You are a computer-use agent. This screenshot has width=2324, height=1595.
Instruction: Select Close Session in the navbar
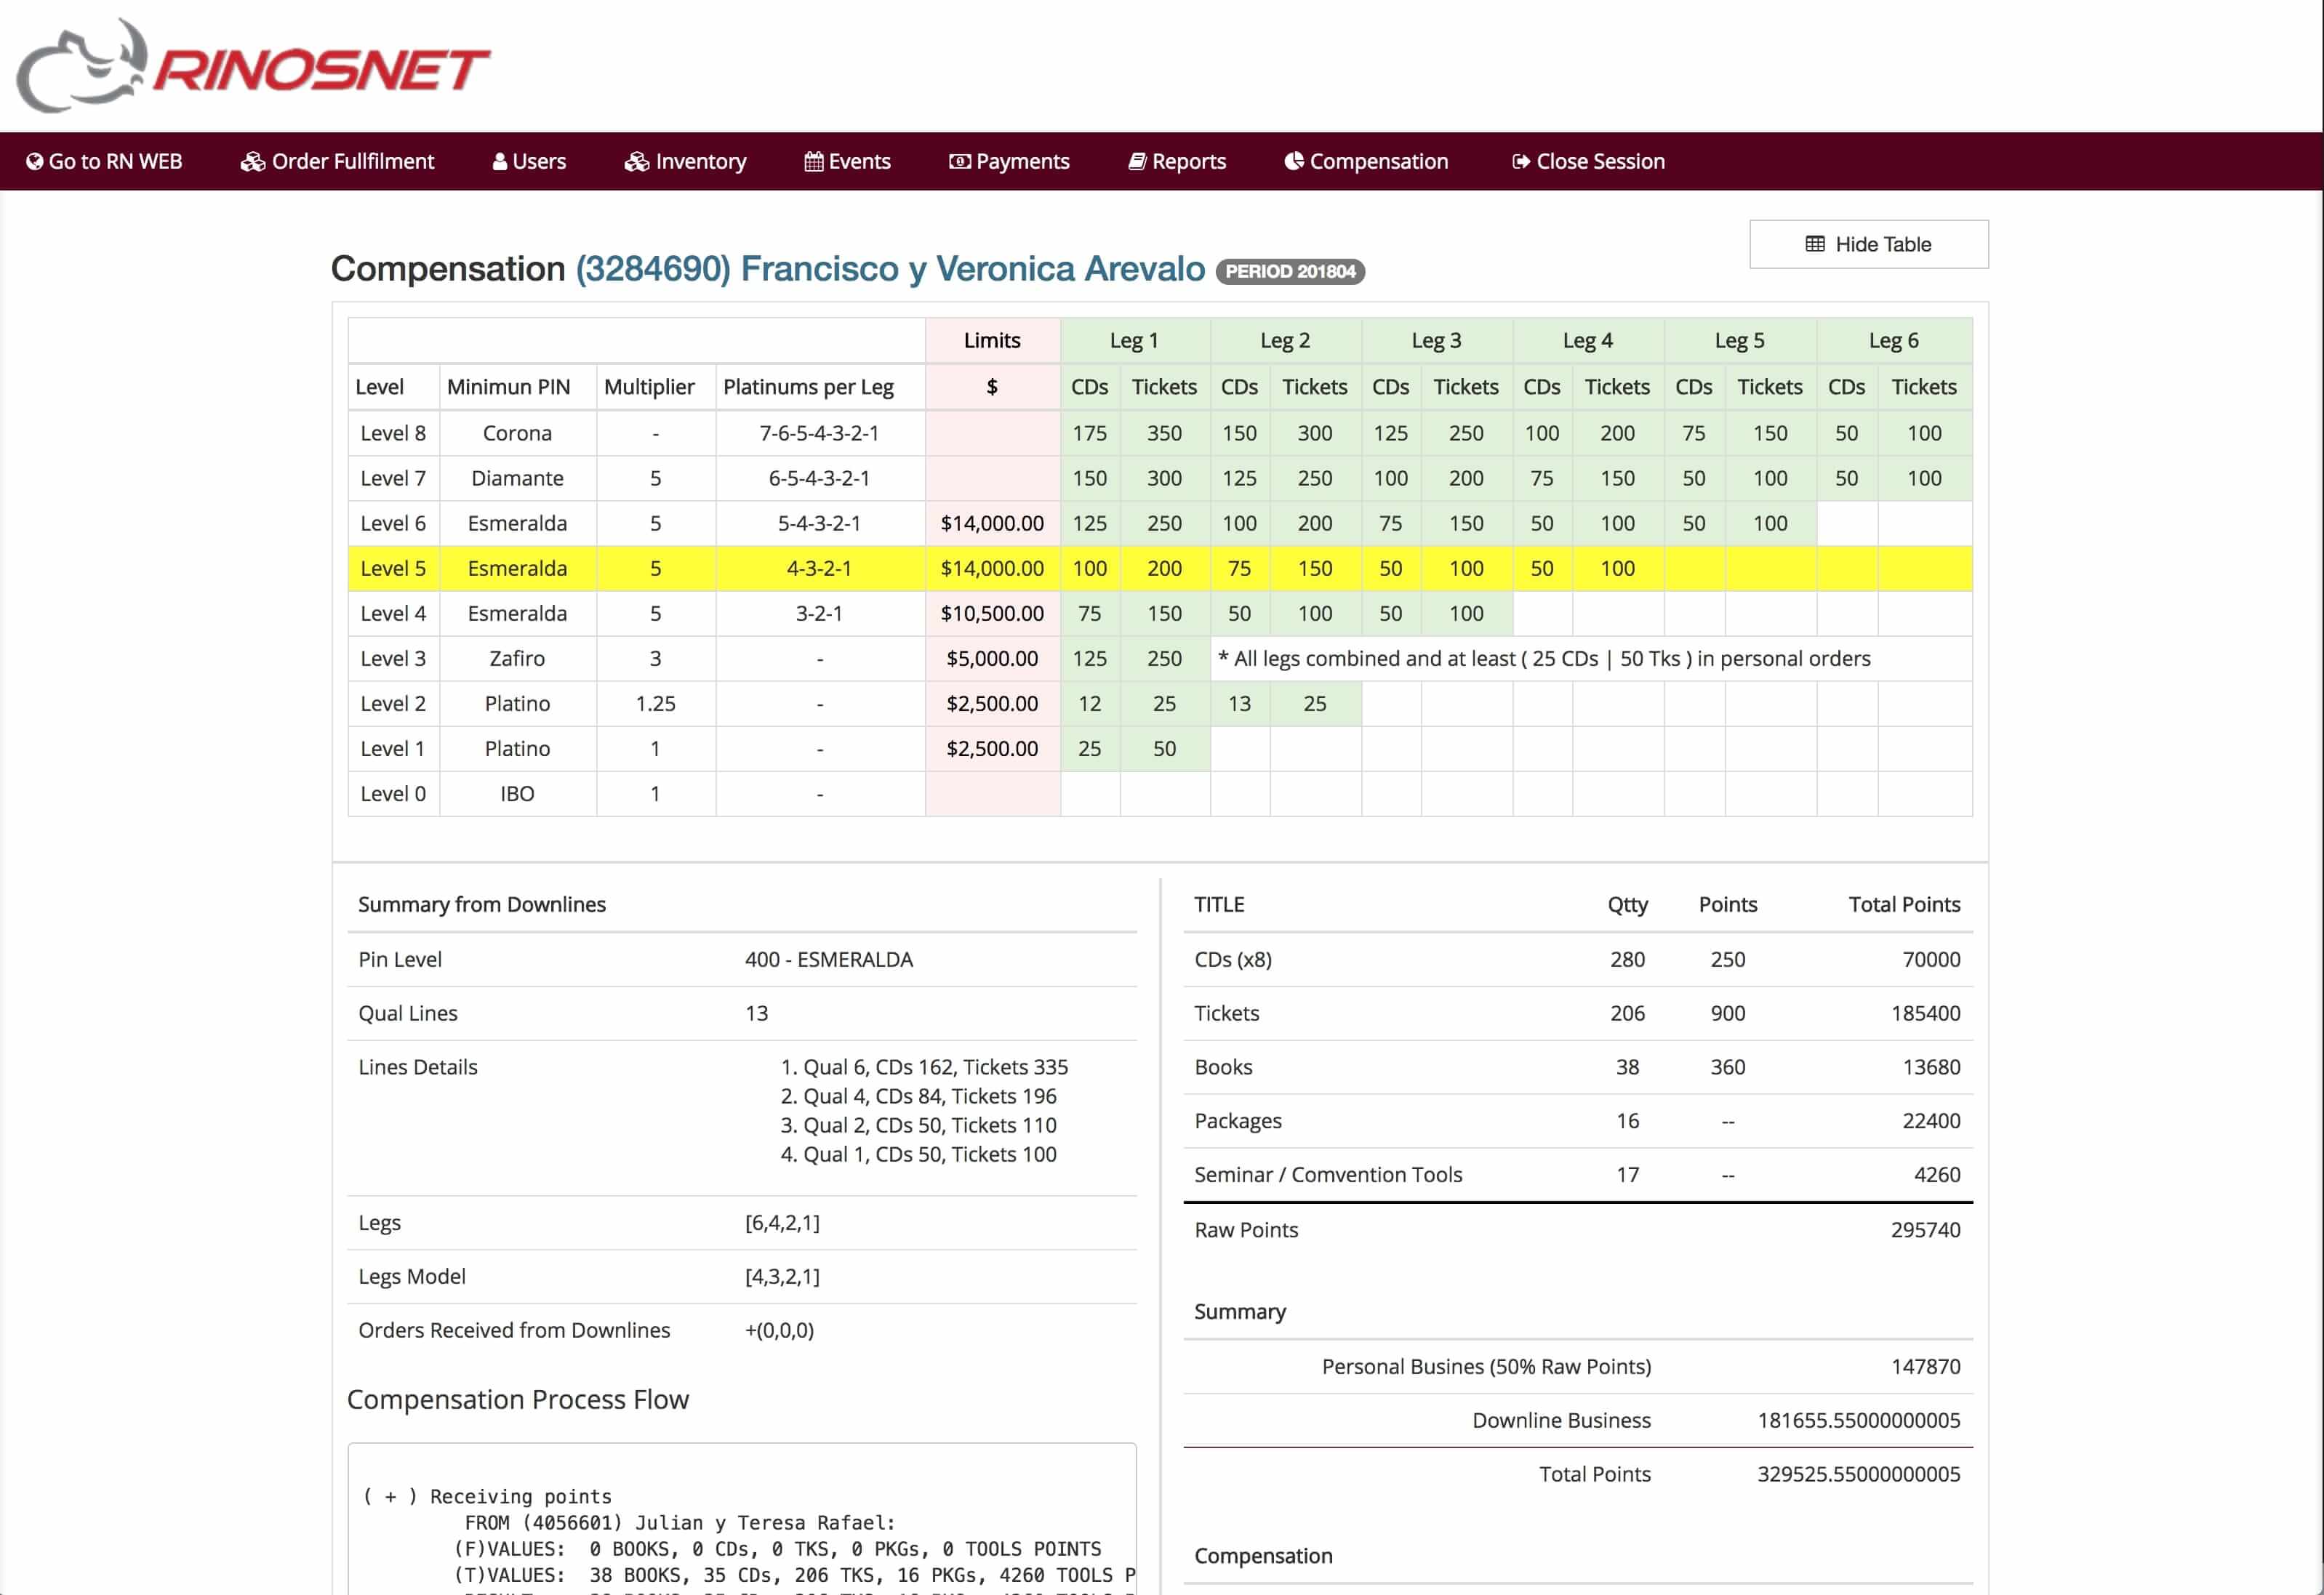(x=1588, y=161)
